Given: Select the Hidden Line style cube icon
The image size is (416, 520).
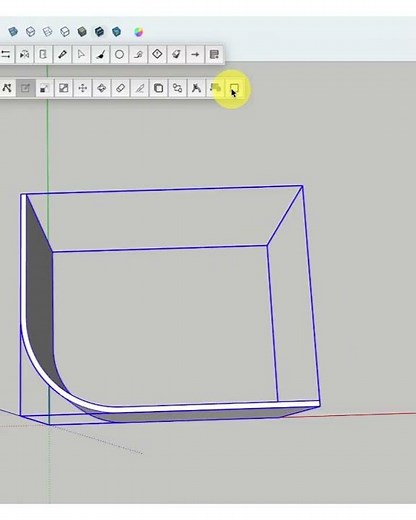Looking at the screenshot, I should click(65, 32).
